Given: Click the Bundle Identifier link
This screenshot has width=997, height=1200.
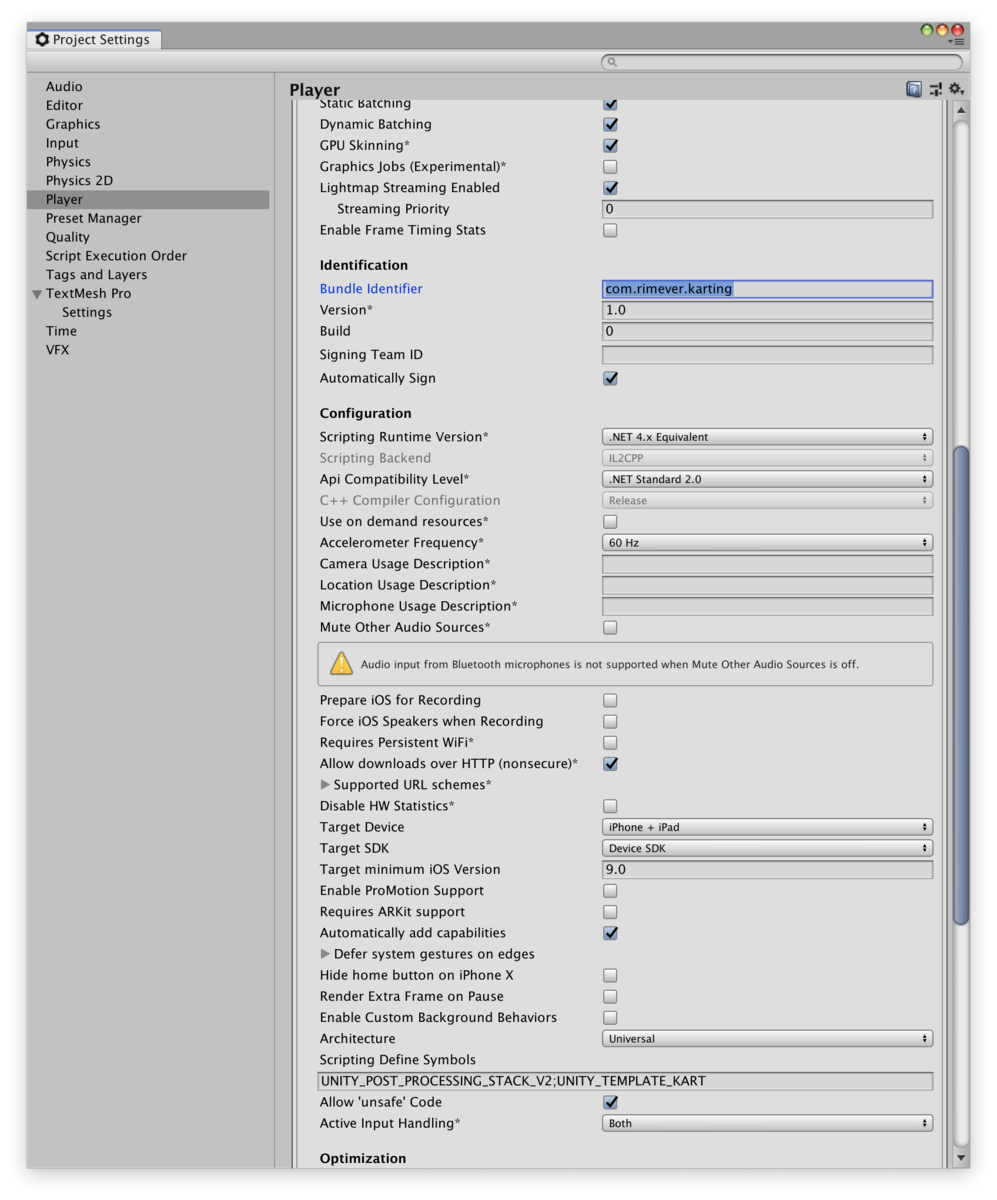Looking at the screenshot, I should pyautogui.click(x=370, y=288).
